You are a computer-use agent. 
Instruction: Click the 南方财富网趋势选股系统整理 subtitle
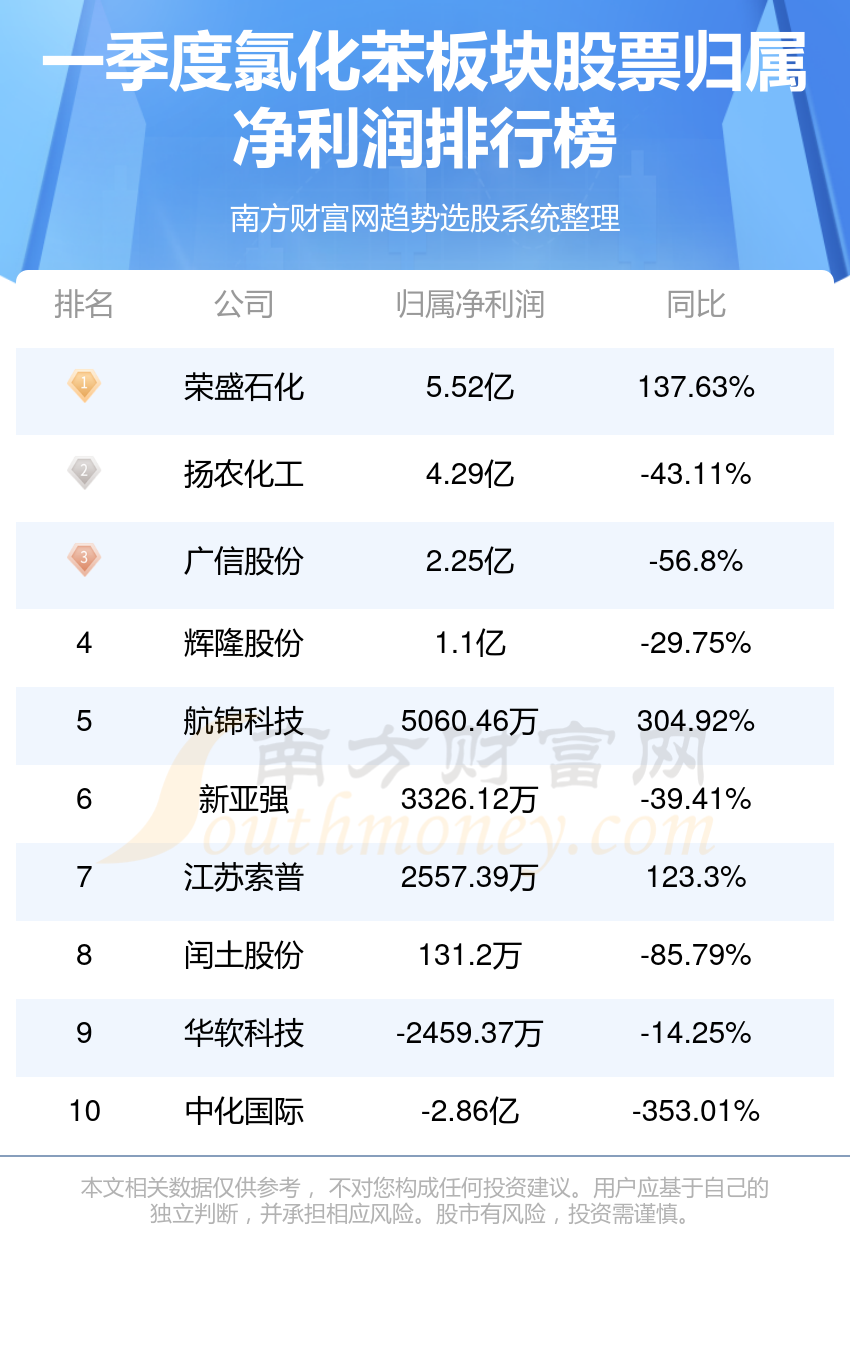click(425, 217)
